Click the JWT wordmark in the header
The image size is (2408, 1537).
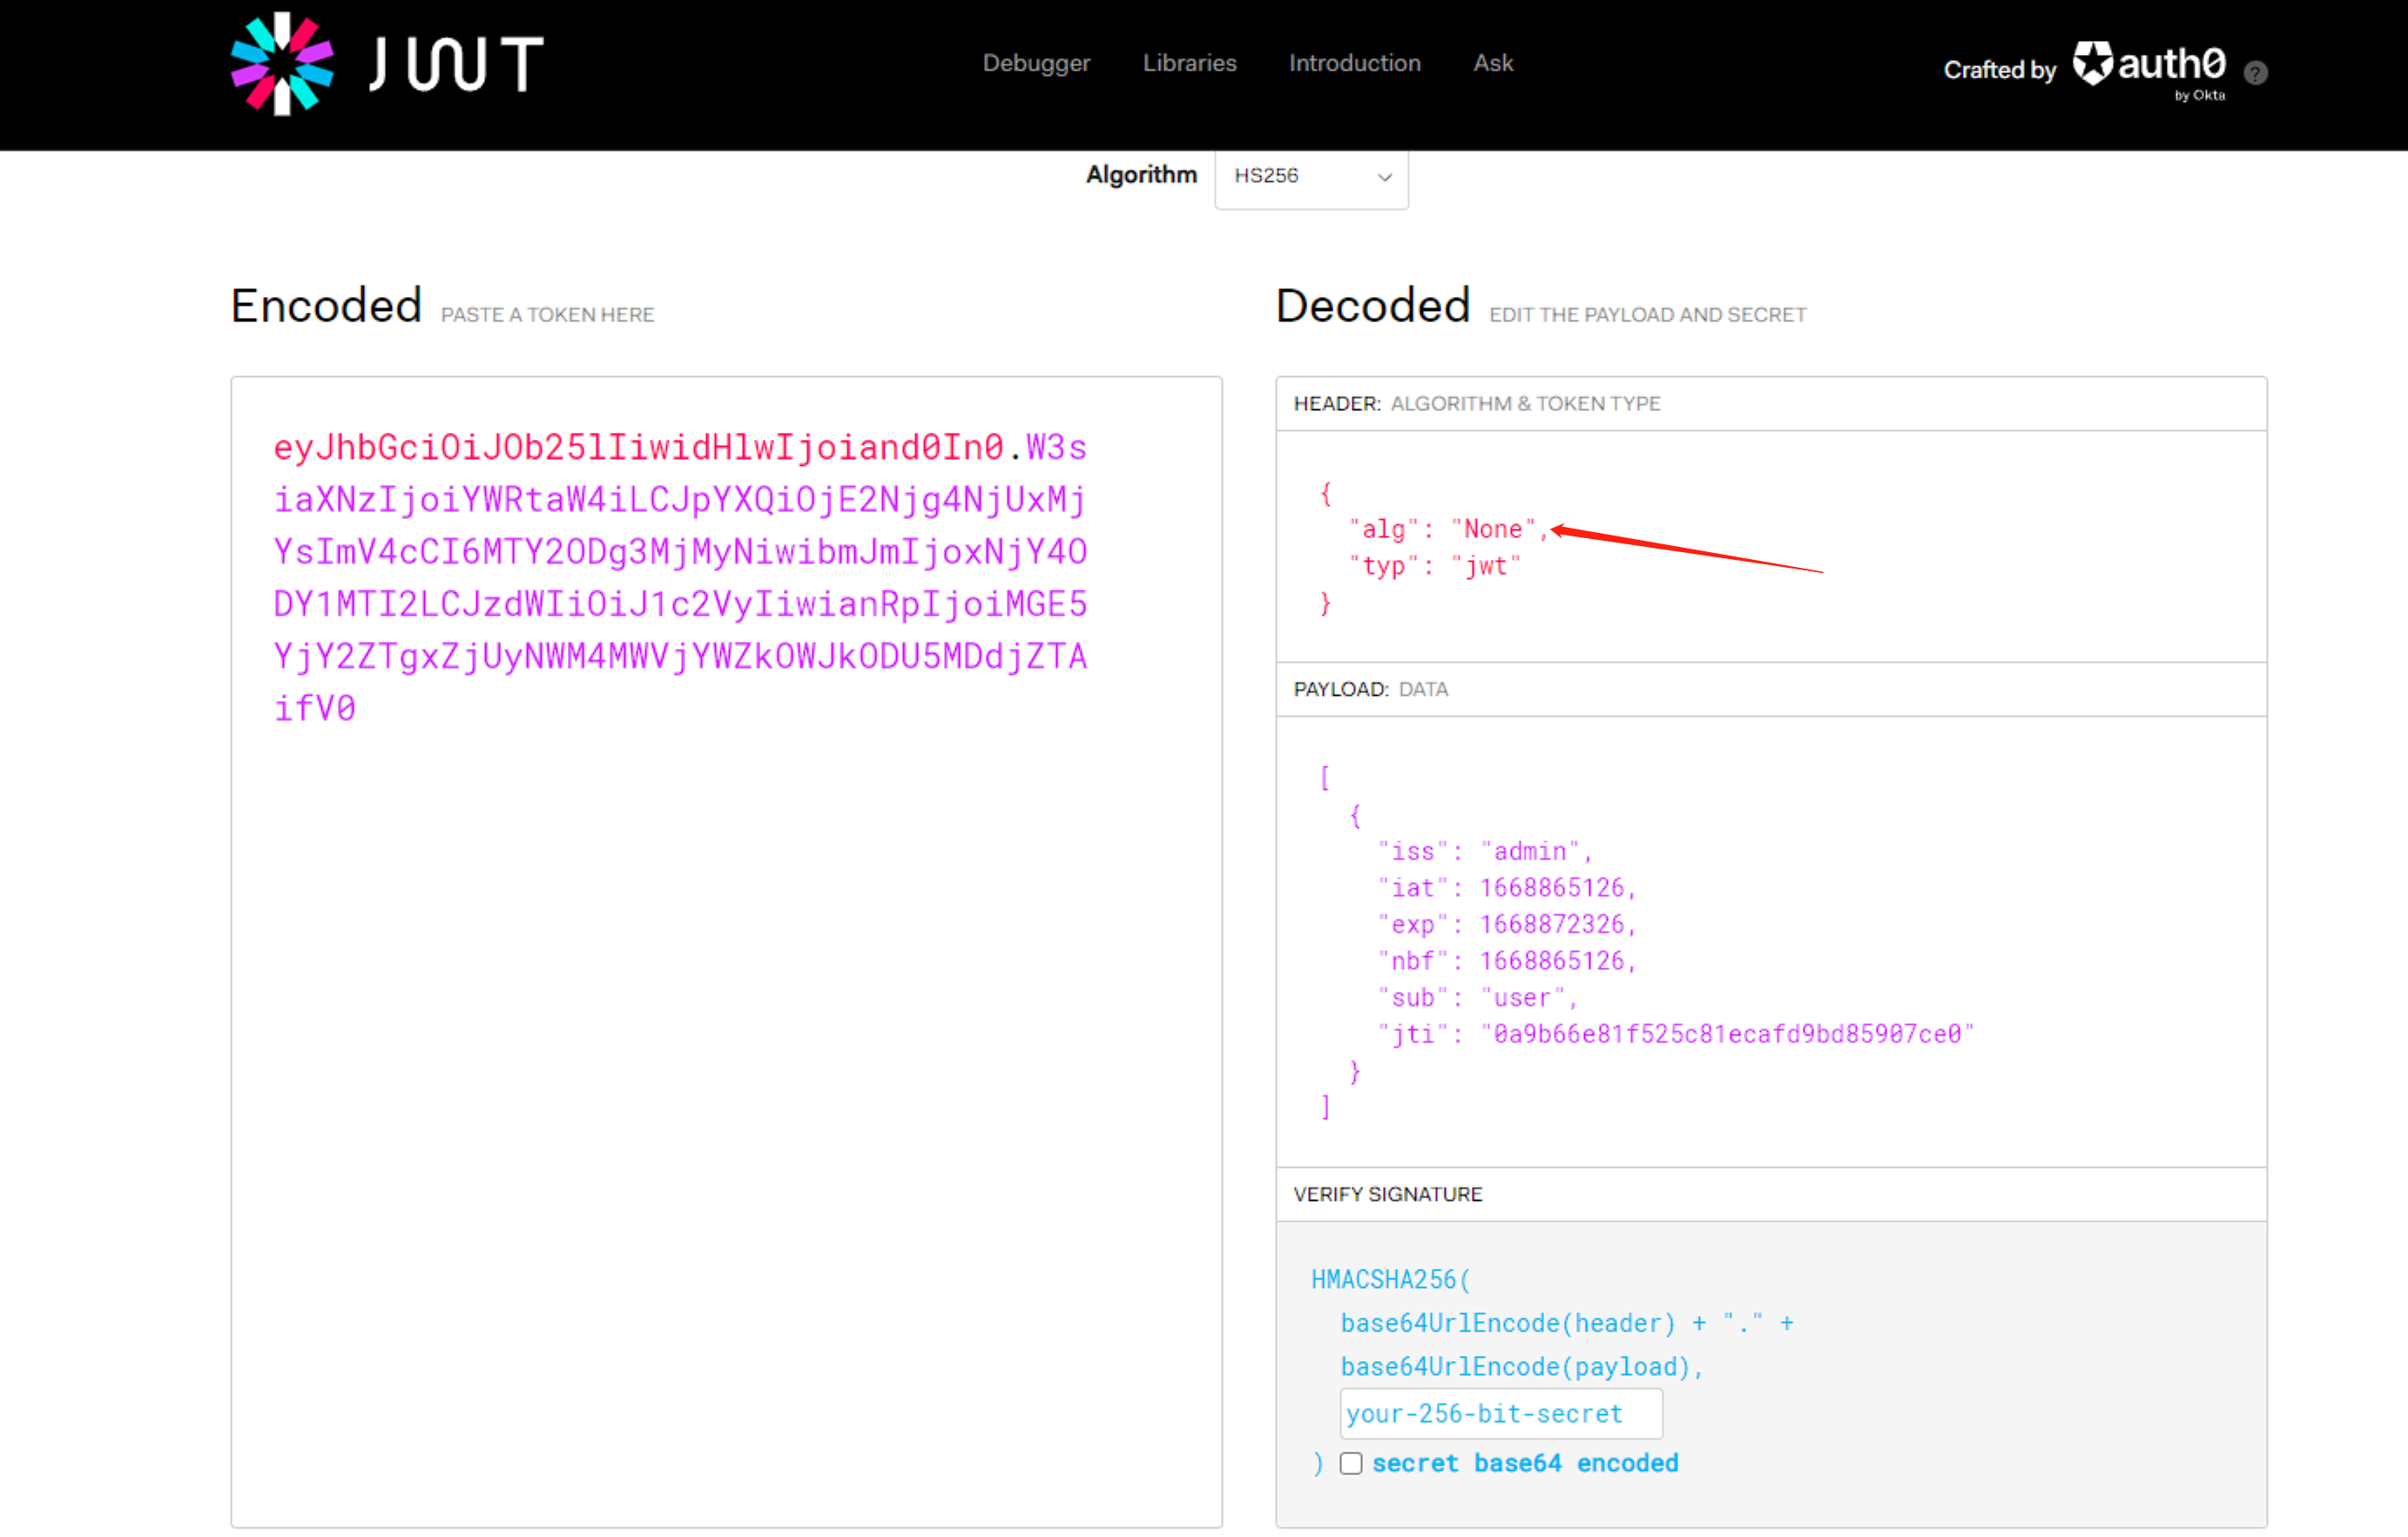click(x=456, y=64)
